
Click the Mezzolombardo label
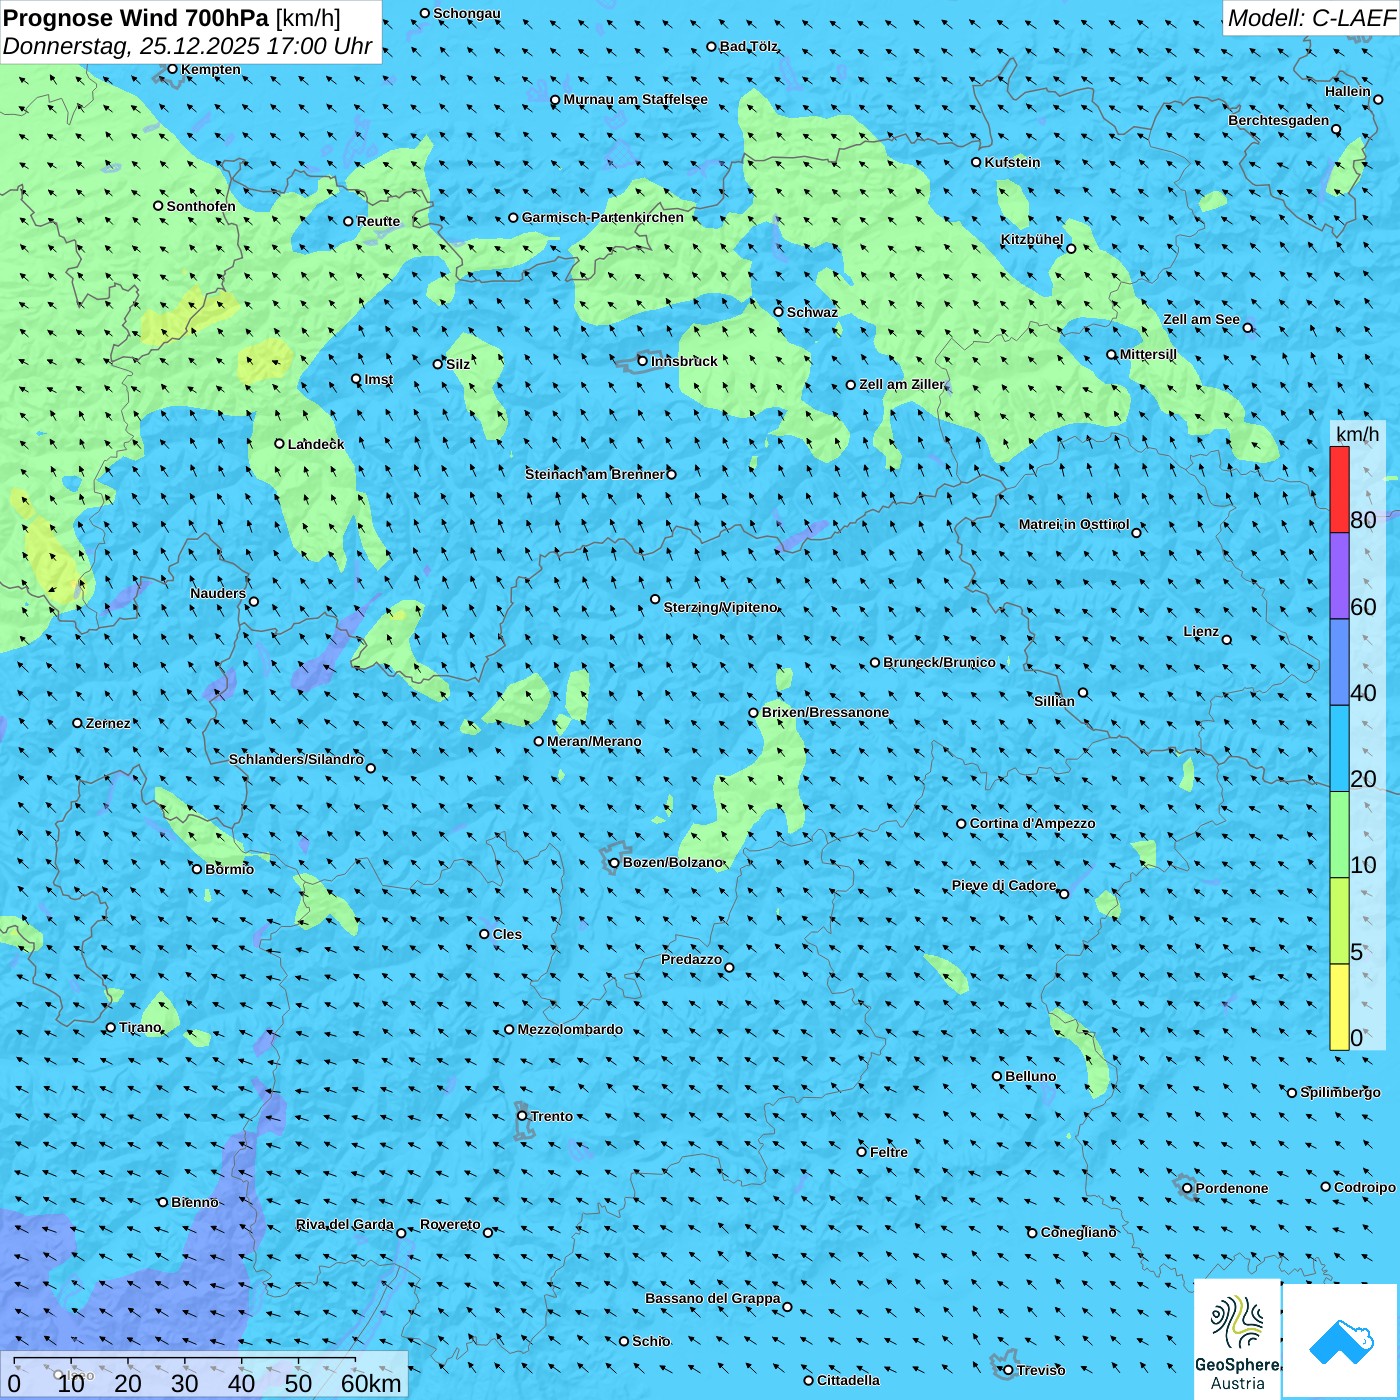(x=570, y=1029)
